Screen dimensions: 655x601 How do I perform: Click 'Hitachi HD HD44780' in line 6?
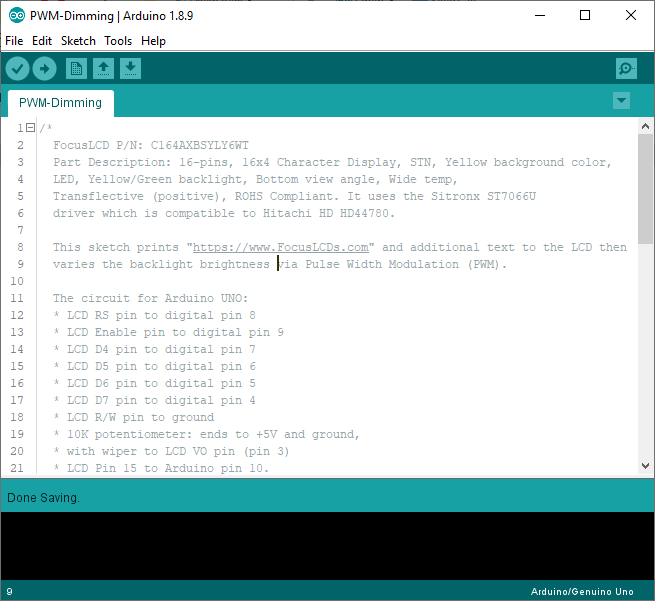click(326, 213)
